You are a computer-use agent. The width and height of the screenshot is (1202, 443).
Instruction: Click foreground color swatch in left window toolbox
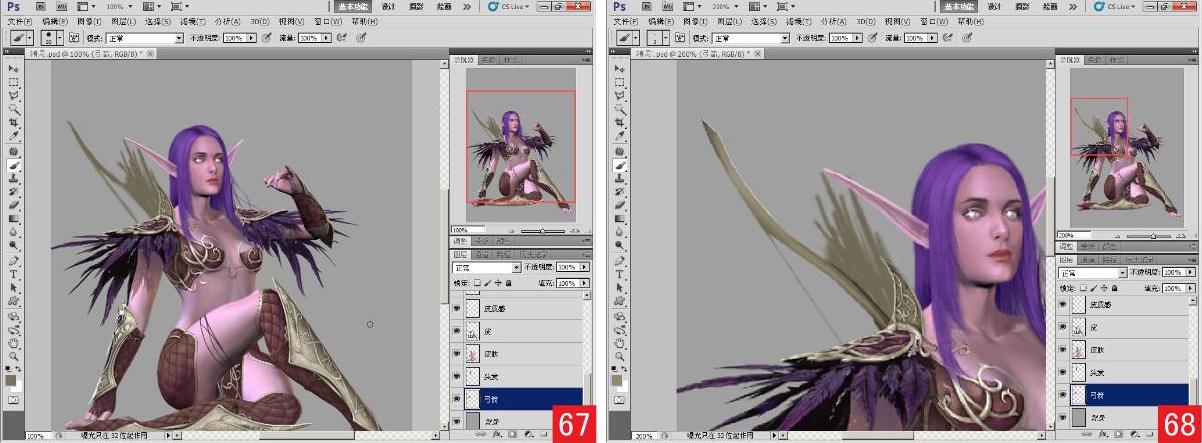[11, 379]
